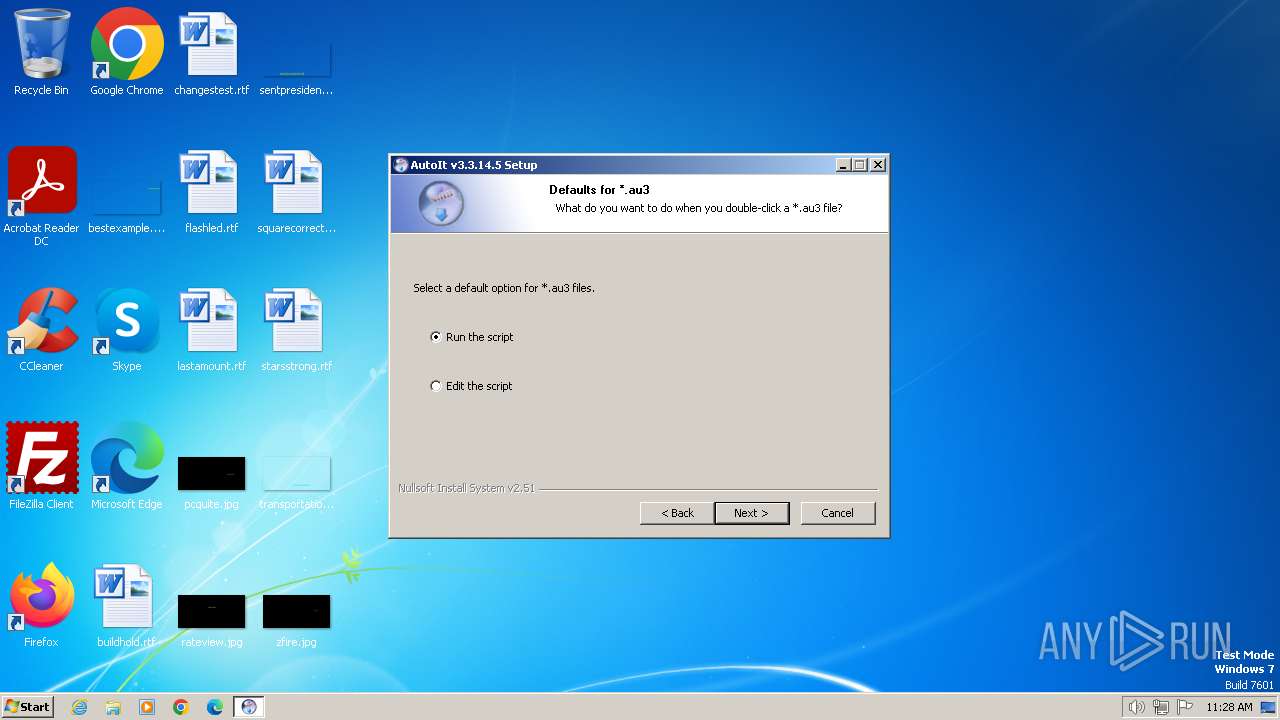Launch Edge from the taskbar
Viewport: 1280px width, 720px height.
(x=215, y=707)
